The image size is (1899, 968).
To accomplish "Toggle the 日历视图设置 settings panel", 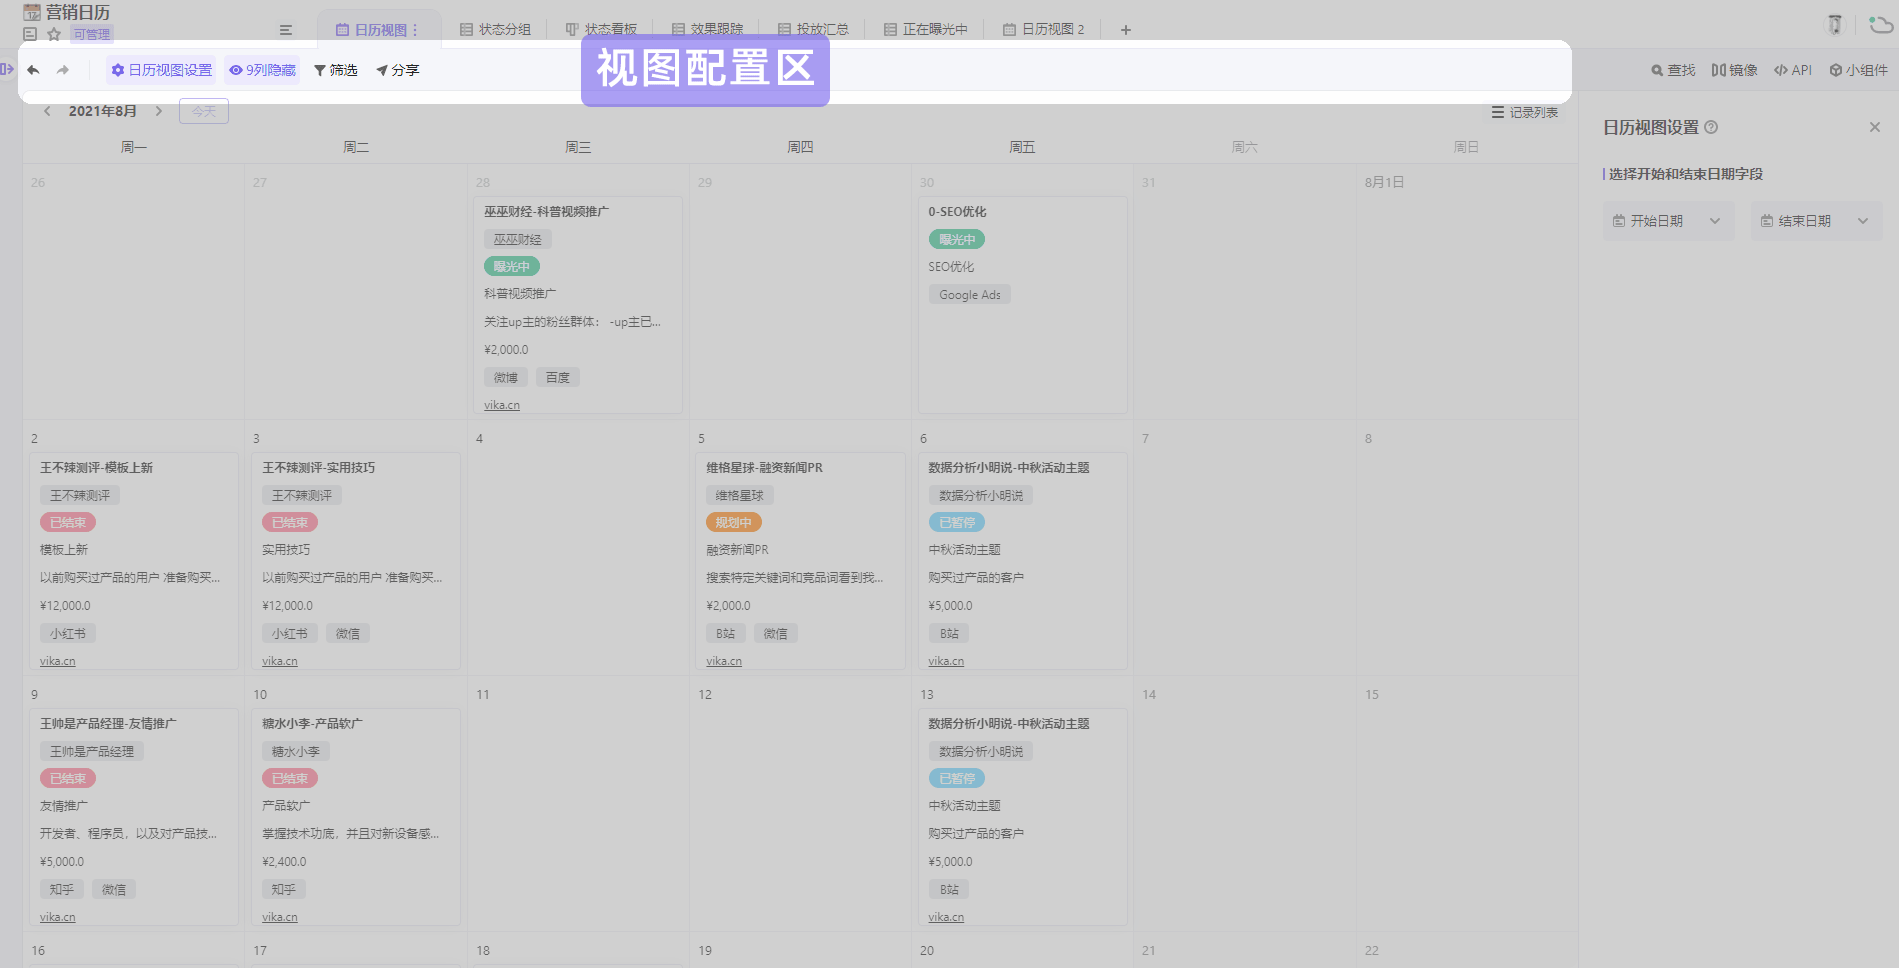I will [162, 70].
